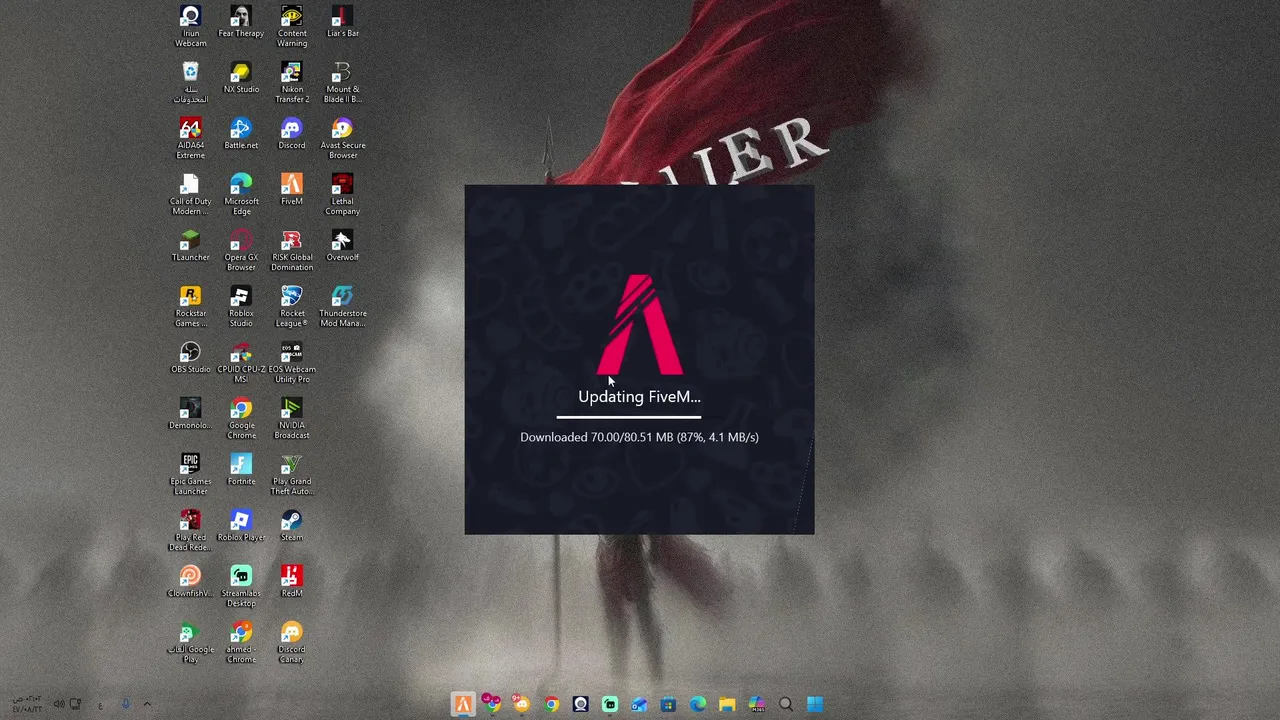Click the Lethal Company desktop icon

click(342, 194)
